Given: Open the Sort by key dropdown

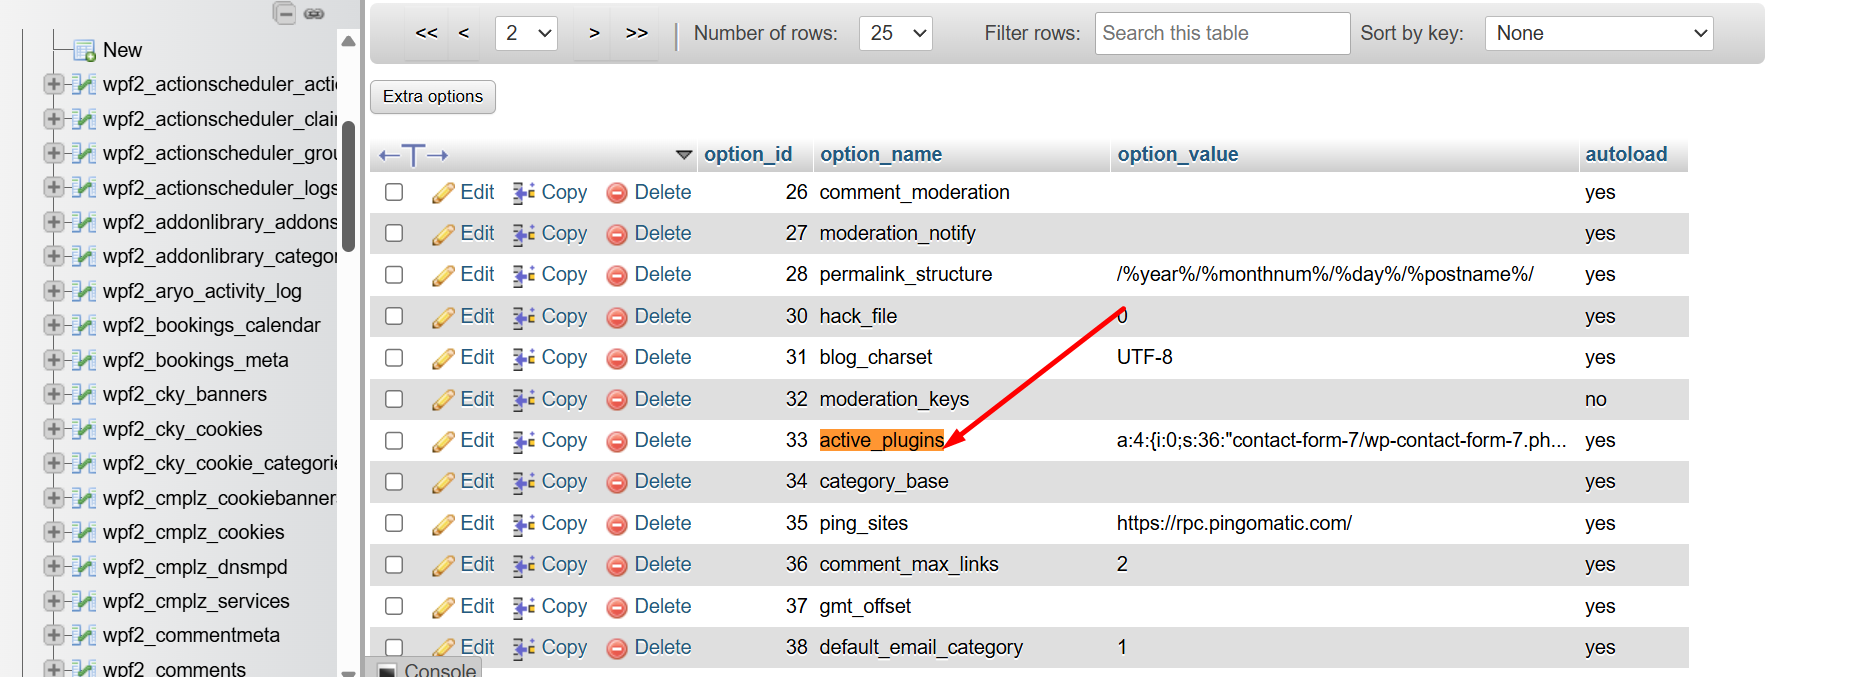Looking at the screenshot, I should click(x=1599, y=33).
